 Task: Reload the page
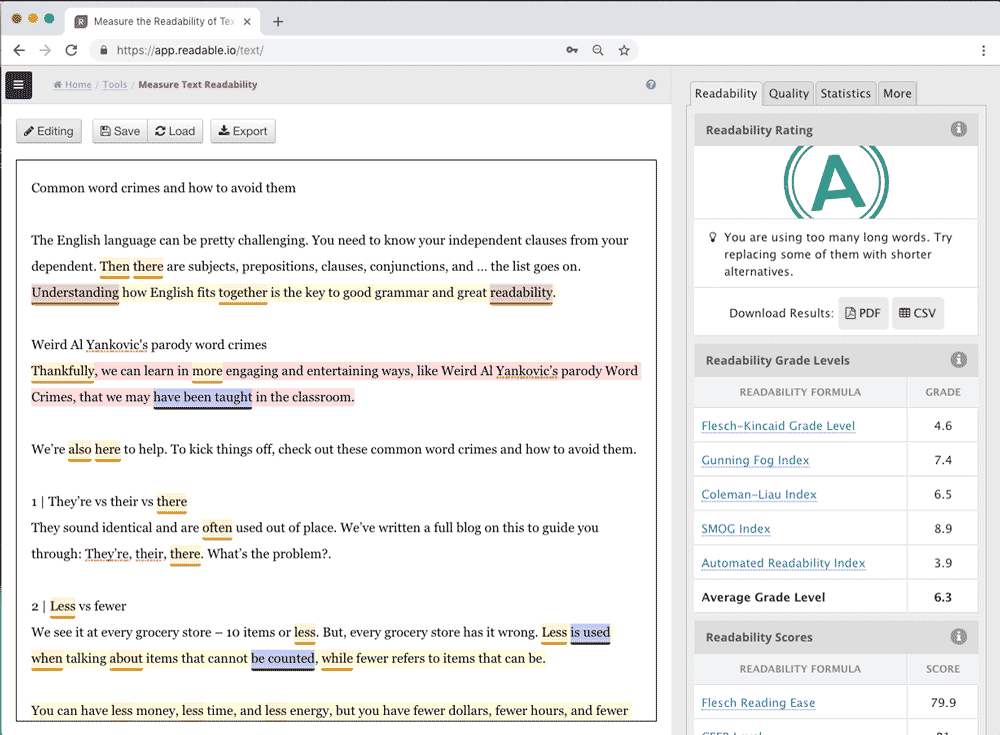pyautogui.click(x=71, y=50)
